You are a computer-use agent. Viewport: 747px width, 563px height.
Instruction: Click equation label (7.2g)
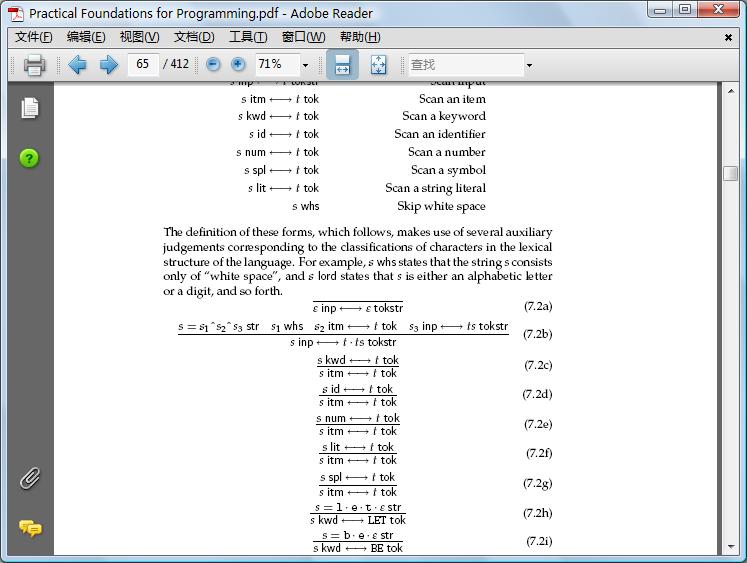(x=537, y=483)
